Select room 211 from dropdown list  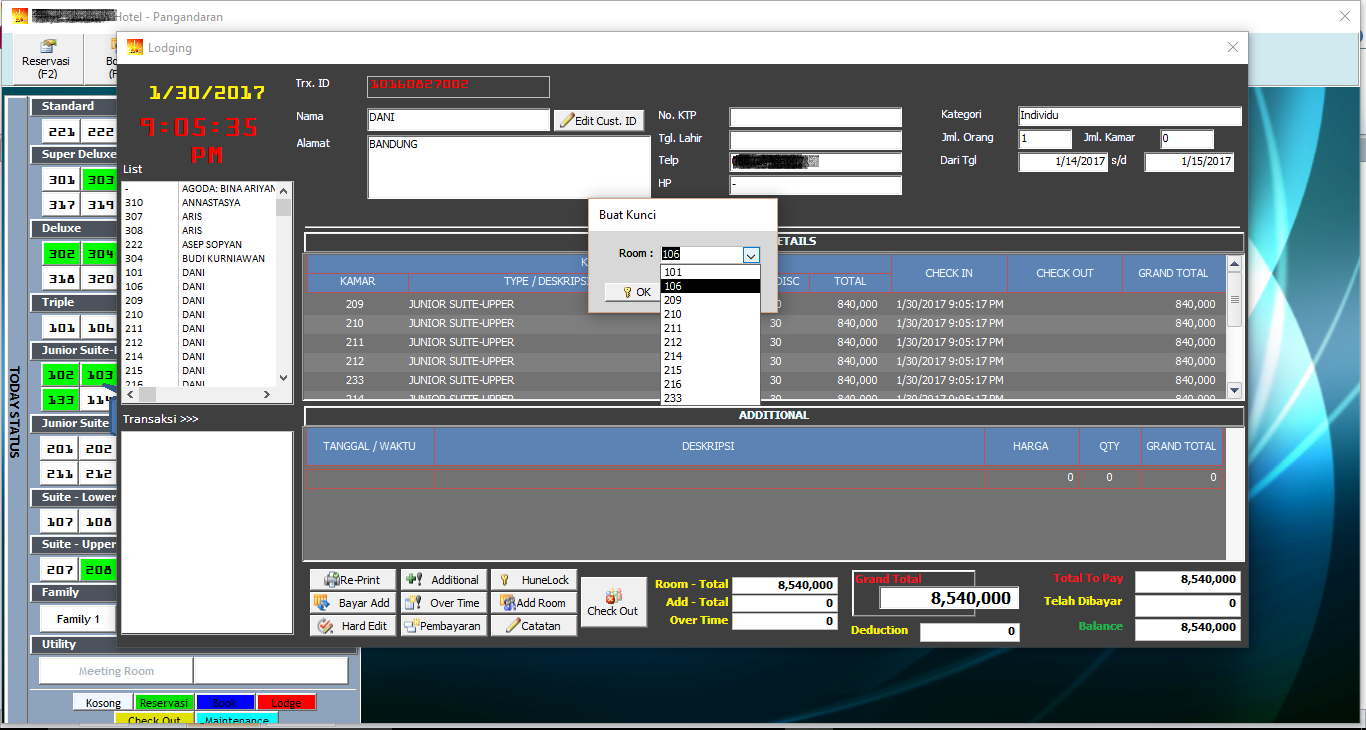click(x=673, y=328)
